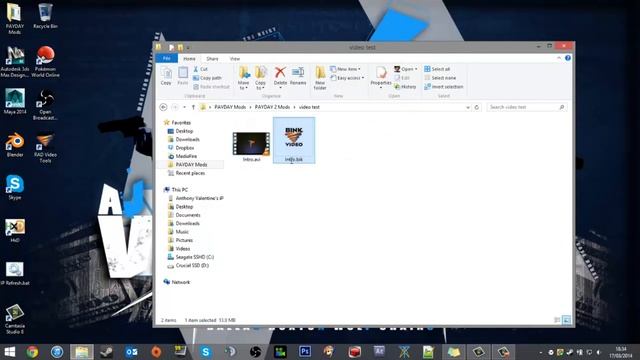Open Pokemon World Online desktop shortcut
Viewport: 640px width, 360px height.
point(45,61)
